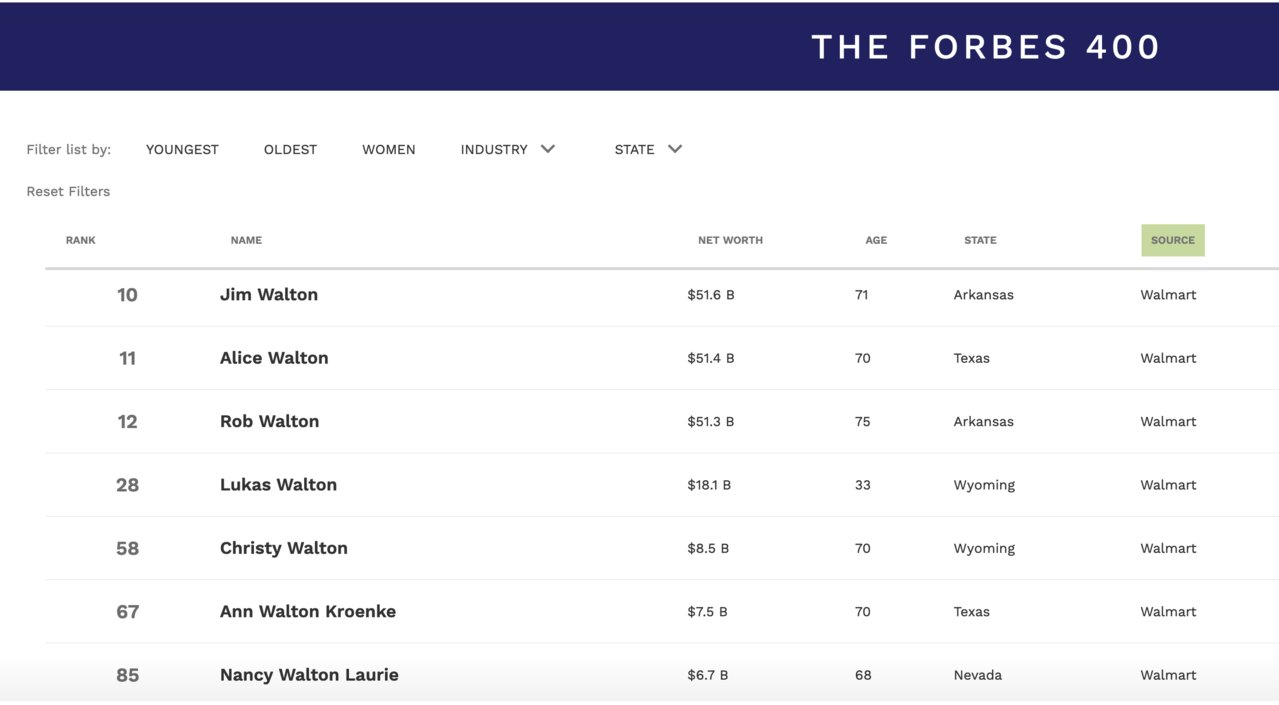Open Nancy Walton Laurie's entry
1279x705 pixels.
click(309, 675)
